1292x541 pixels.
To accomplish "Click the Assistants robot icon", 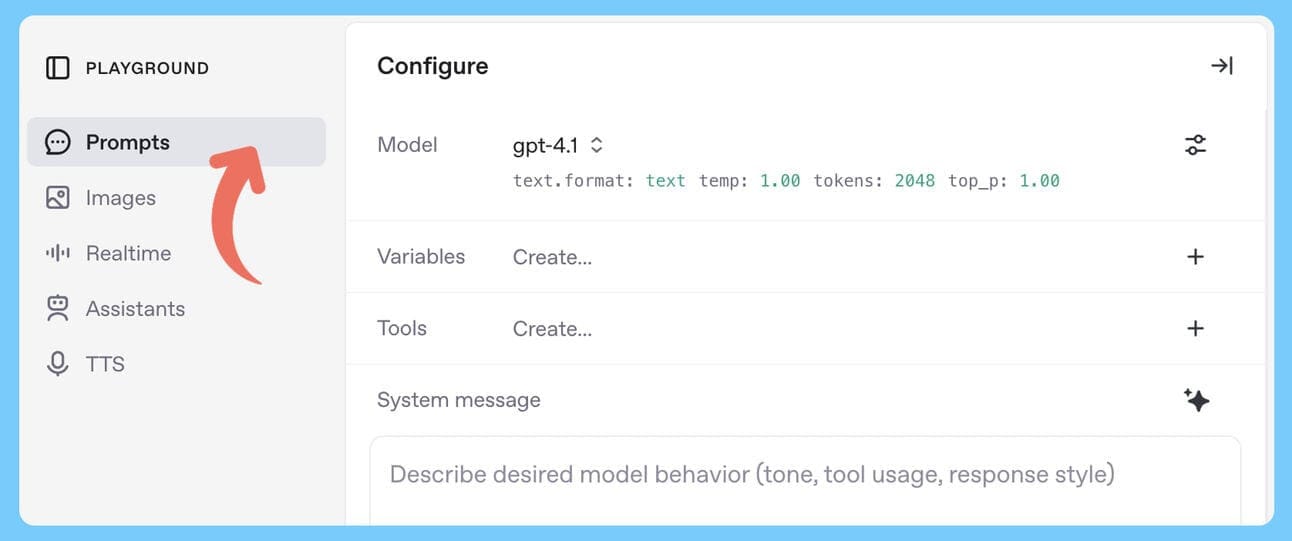I will click(x=58, y=308).
